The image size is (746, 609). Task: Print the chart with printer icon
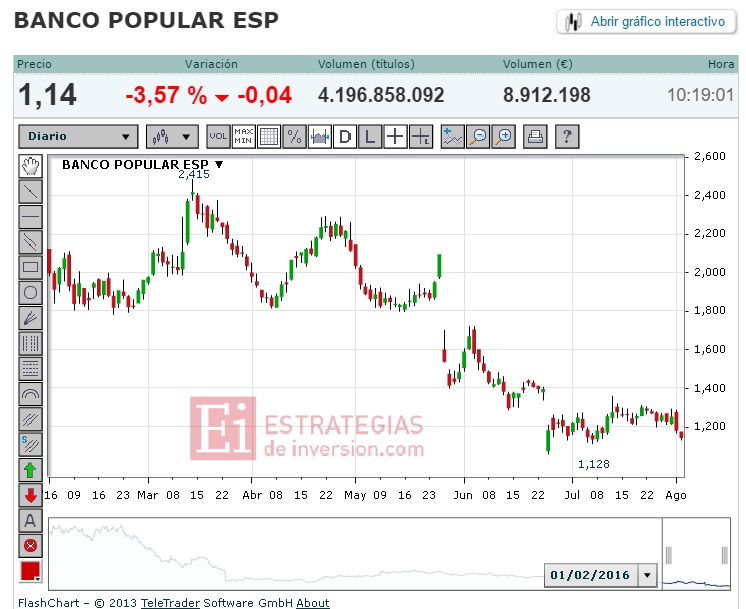[535, 137]
